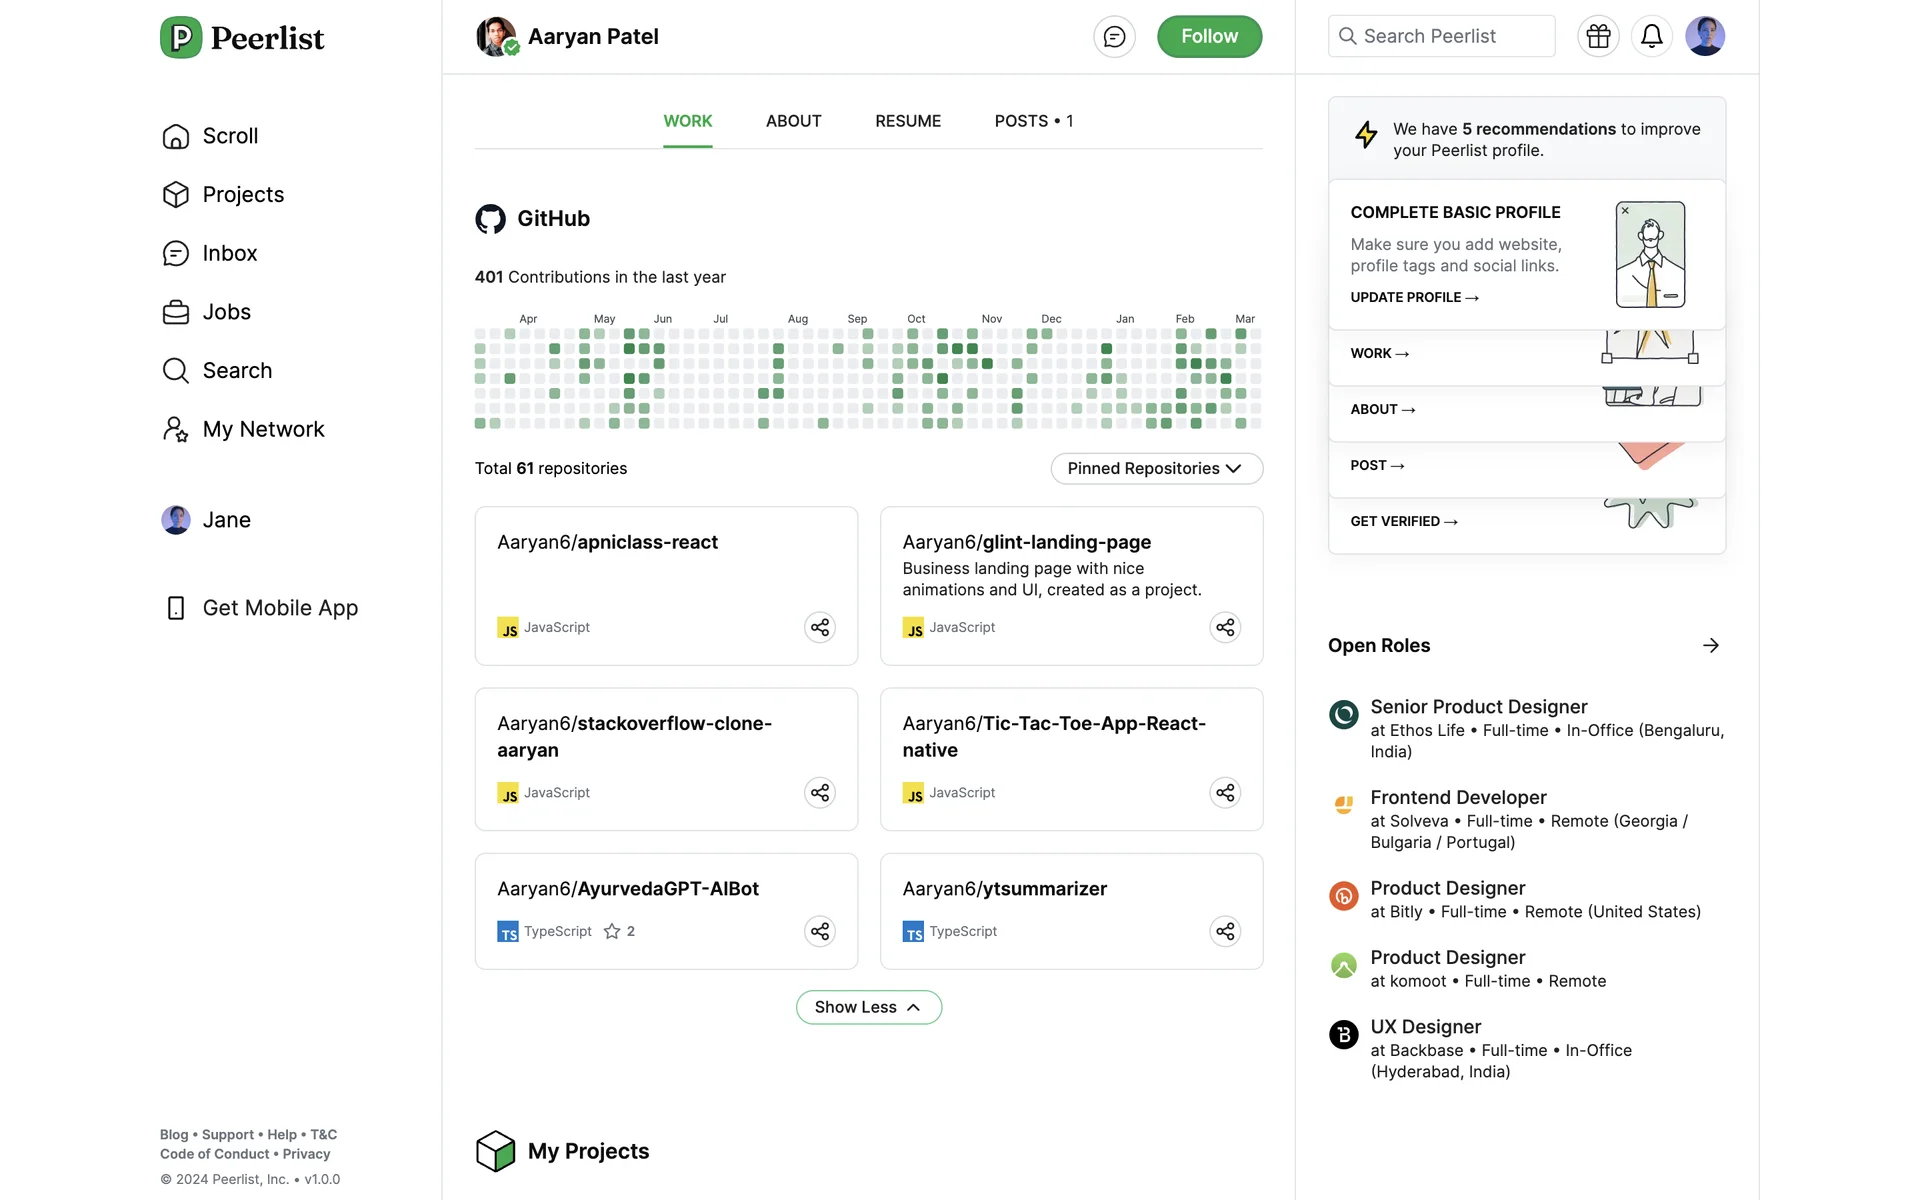Click the UPDATE PROFILE link
The image size is (1920, 1200).
(1414, 297)
